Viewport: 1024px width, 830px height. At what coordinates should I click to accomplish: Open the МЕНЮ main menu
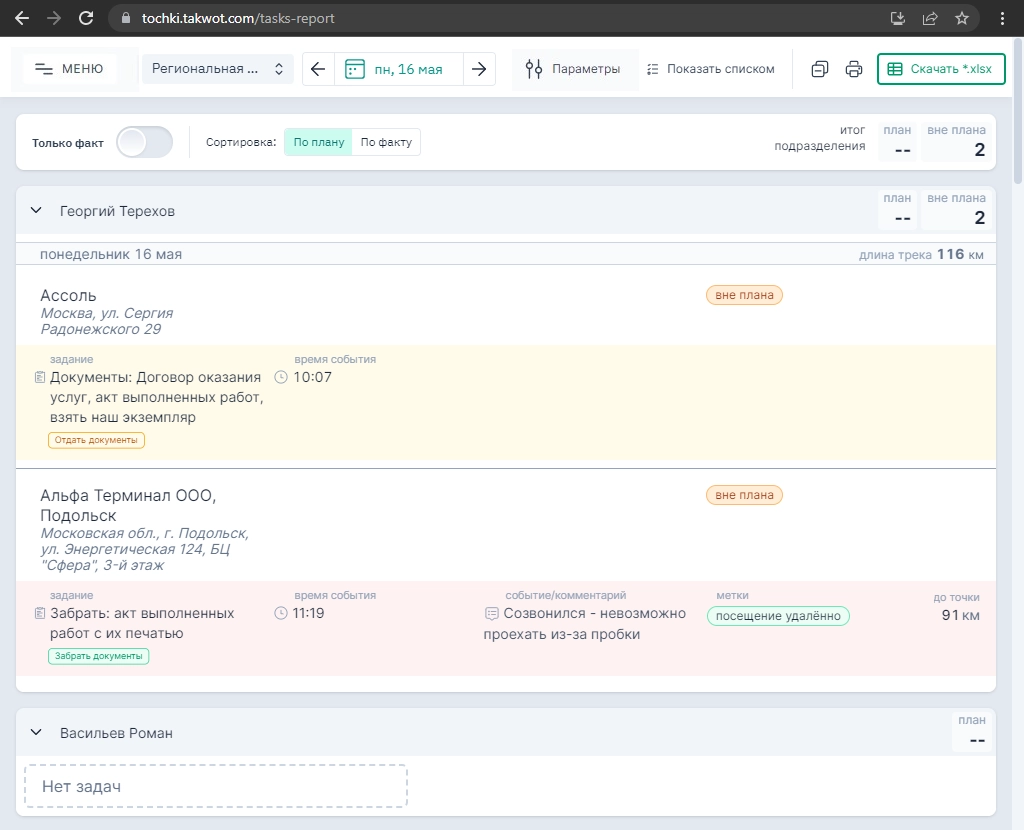69,69
